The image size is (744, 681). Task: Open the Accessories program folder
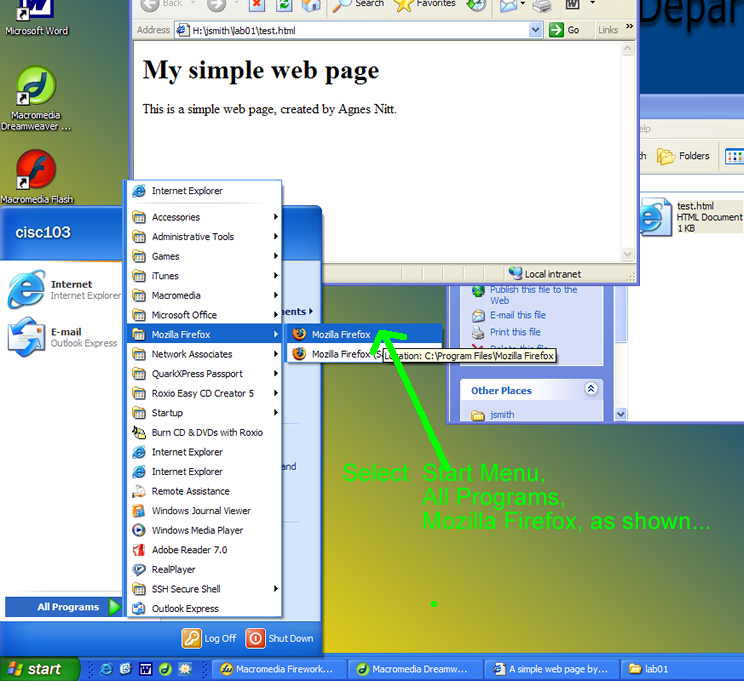[x=205, y=217]
